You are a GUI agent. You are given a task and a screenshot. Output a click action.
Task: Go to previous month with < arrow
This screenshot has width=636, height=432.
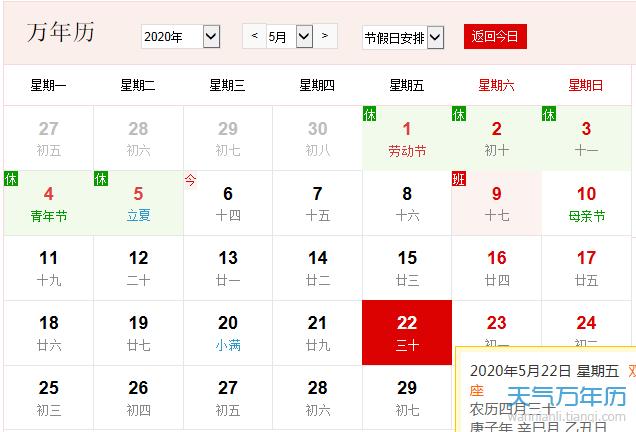click(254, 36)
